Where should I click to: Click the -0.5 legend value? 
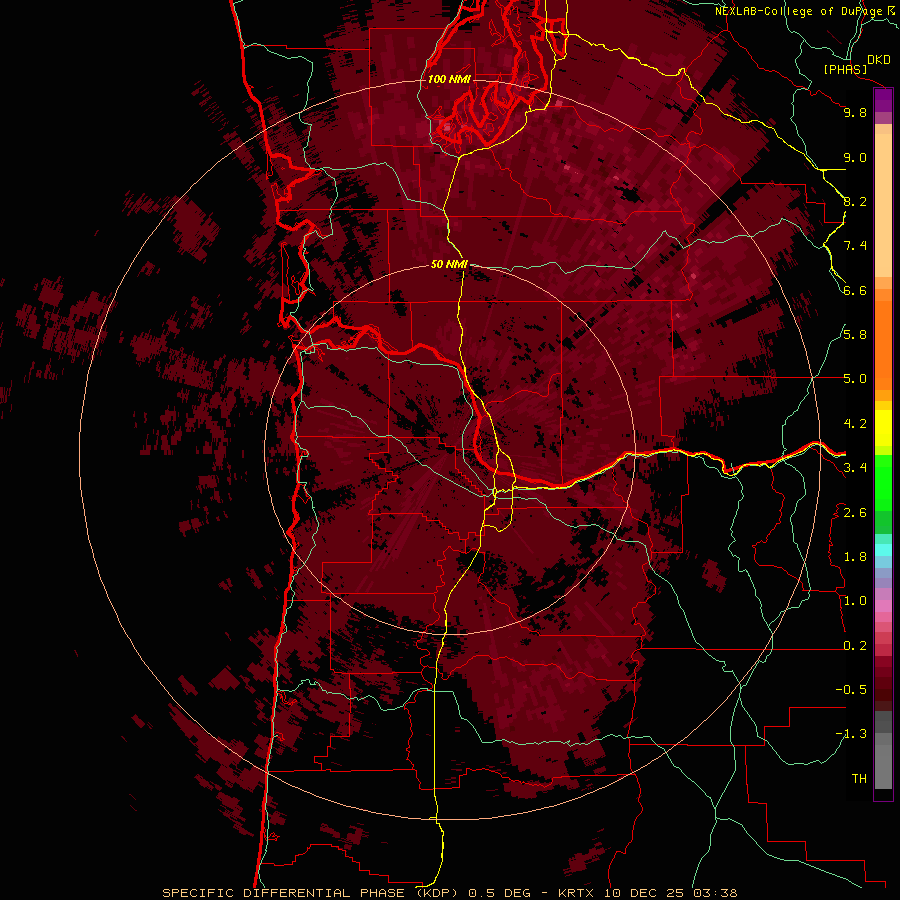(x=851, y=690)
